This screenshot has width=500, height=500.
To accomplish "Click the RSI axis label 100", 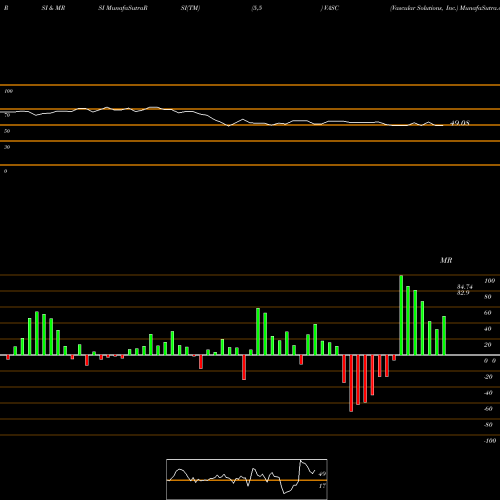I will (8, 91).
